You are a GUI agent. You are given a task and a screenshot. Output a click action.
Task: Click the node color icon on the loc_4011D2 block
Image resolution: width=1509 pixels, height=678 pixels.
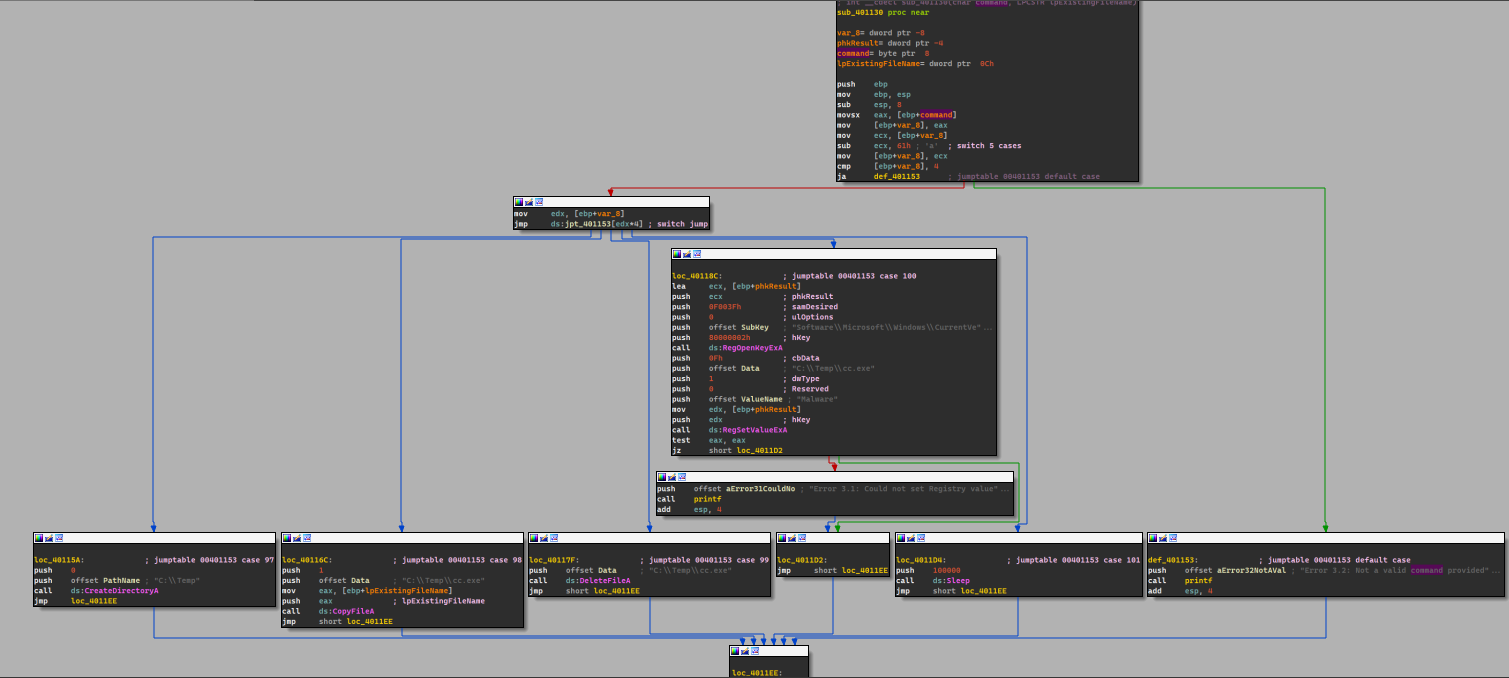tap(781, 538)
